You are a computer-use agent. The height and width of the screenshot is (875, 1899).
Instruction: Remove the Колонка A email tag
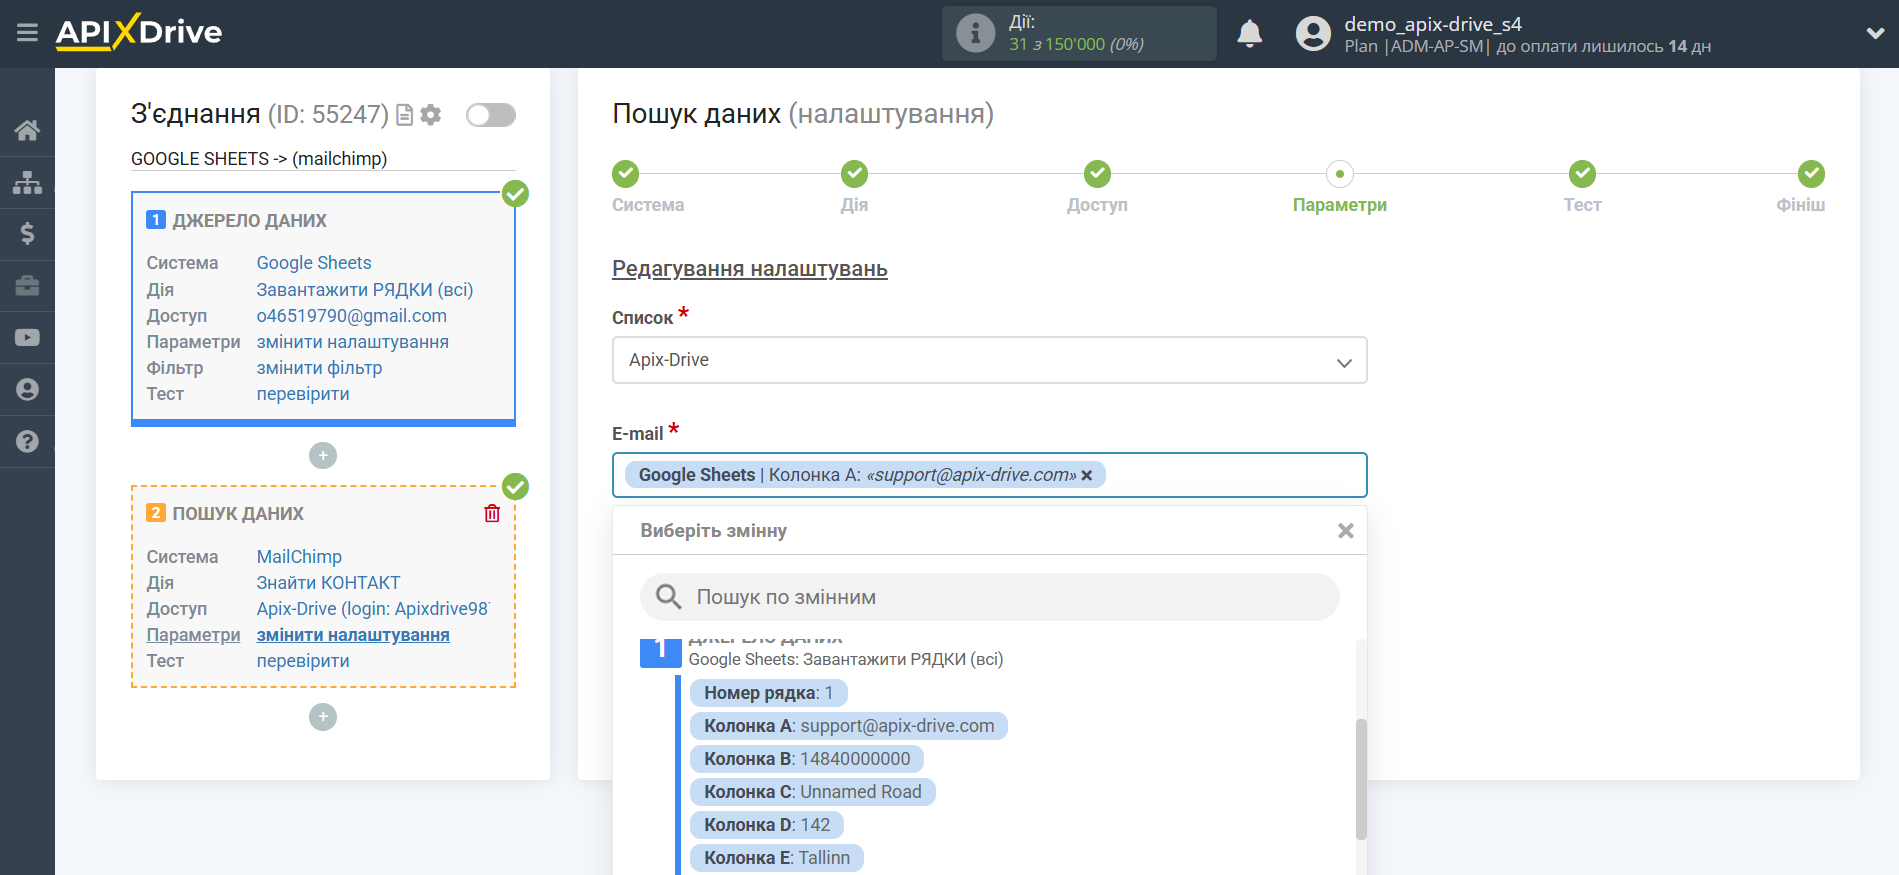click(x=1087, y=475)
